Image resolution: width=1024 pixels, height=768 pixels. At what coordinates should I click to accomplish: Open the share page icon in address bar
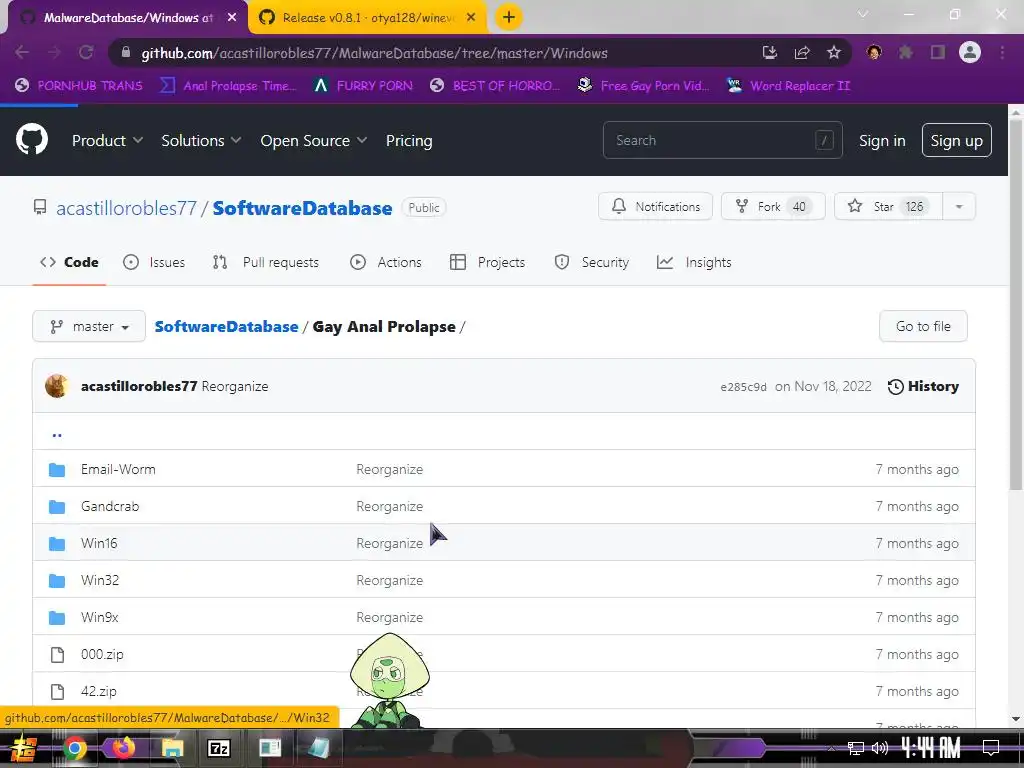tap(801, 52)
